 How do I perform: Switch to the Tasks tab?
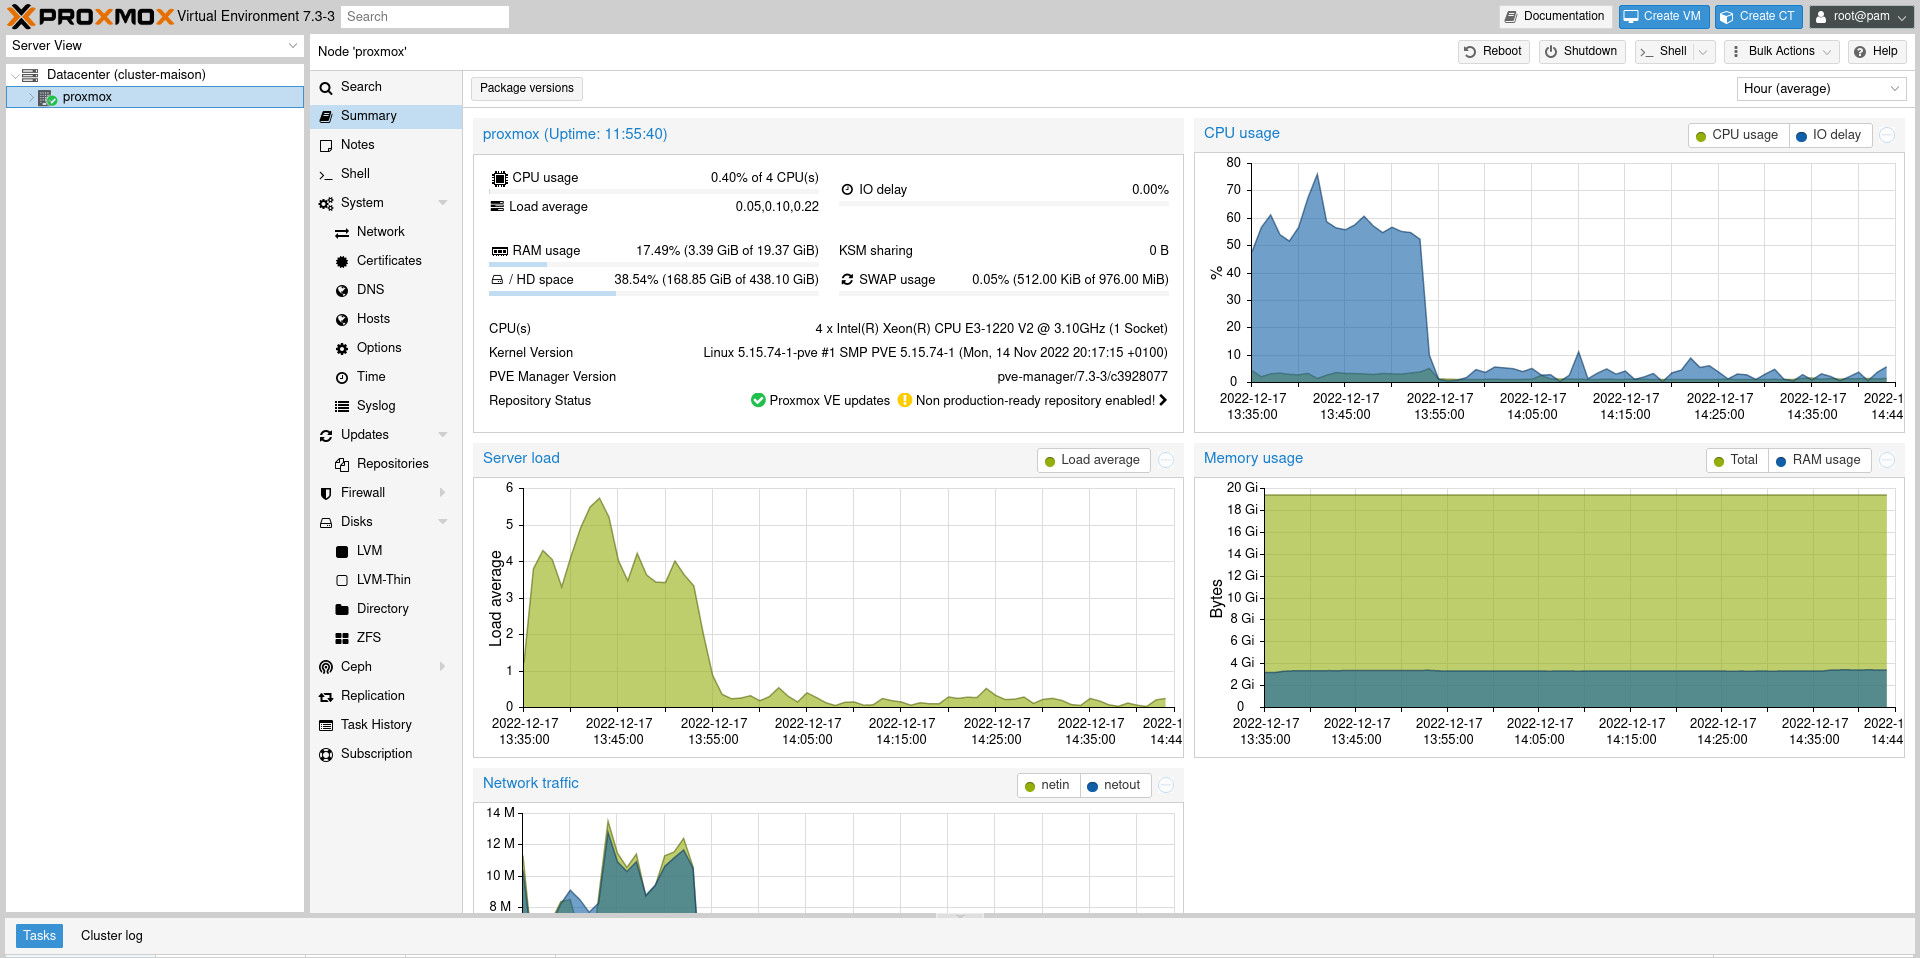pyautogui.click(x=40, y=936)
